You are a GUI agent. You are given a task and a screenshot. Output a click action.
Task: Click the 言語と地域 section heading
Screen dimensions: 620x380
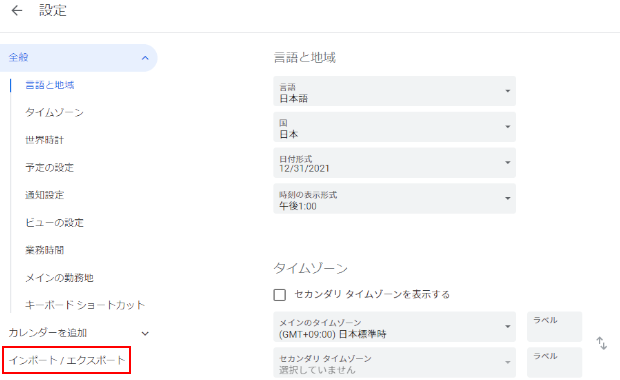tap(305, 58)
